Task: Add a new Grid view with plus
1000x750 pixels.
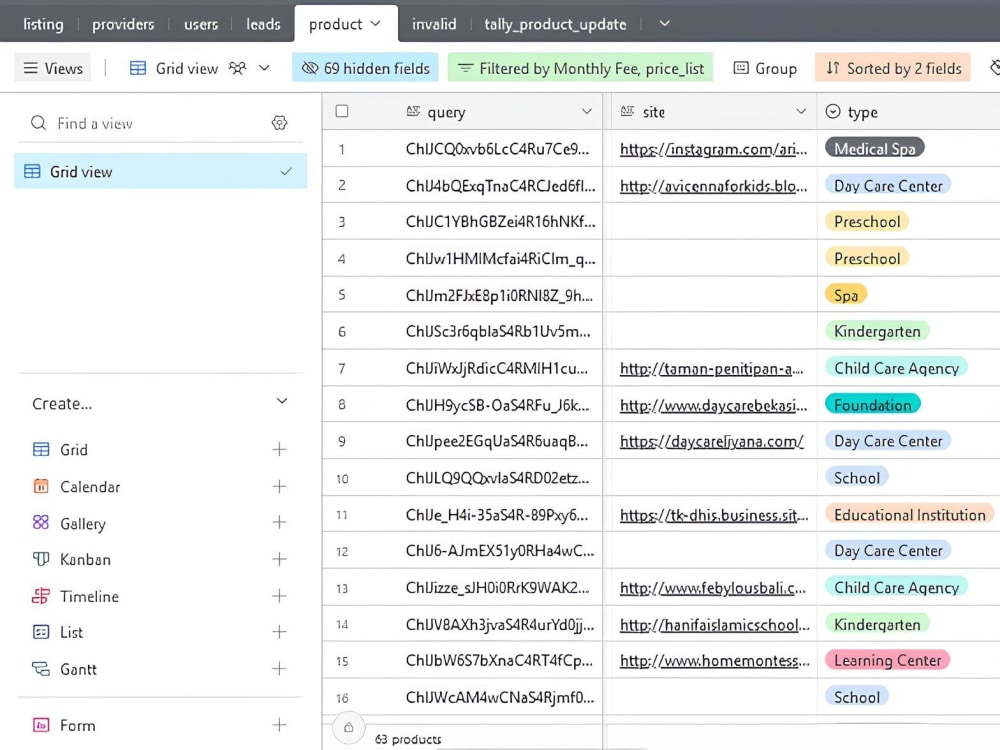Action: pyautogui.click(x=279, y=450)
